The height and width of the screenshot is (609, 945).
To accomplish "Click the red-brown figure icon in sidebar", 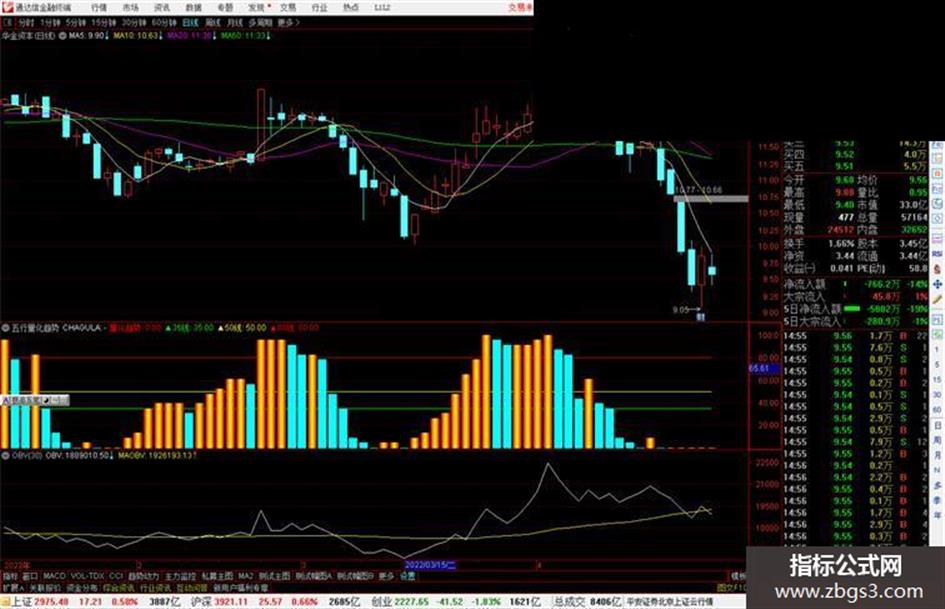I will [x=937, y=268].
